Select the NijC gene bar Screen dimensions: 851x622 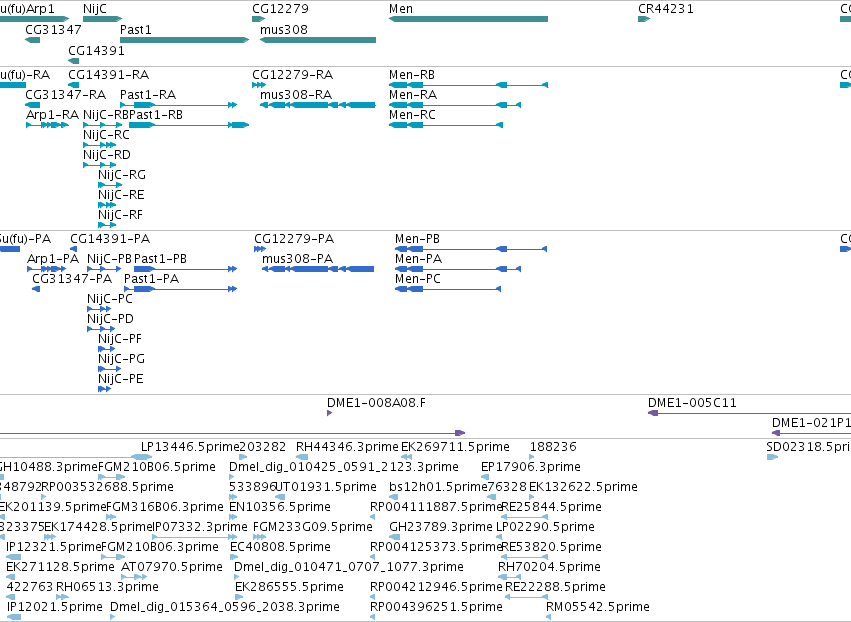click(x=103, y=19)
